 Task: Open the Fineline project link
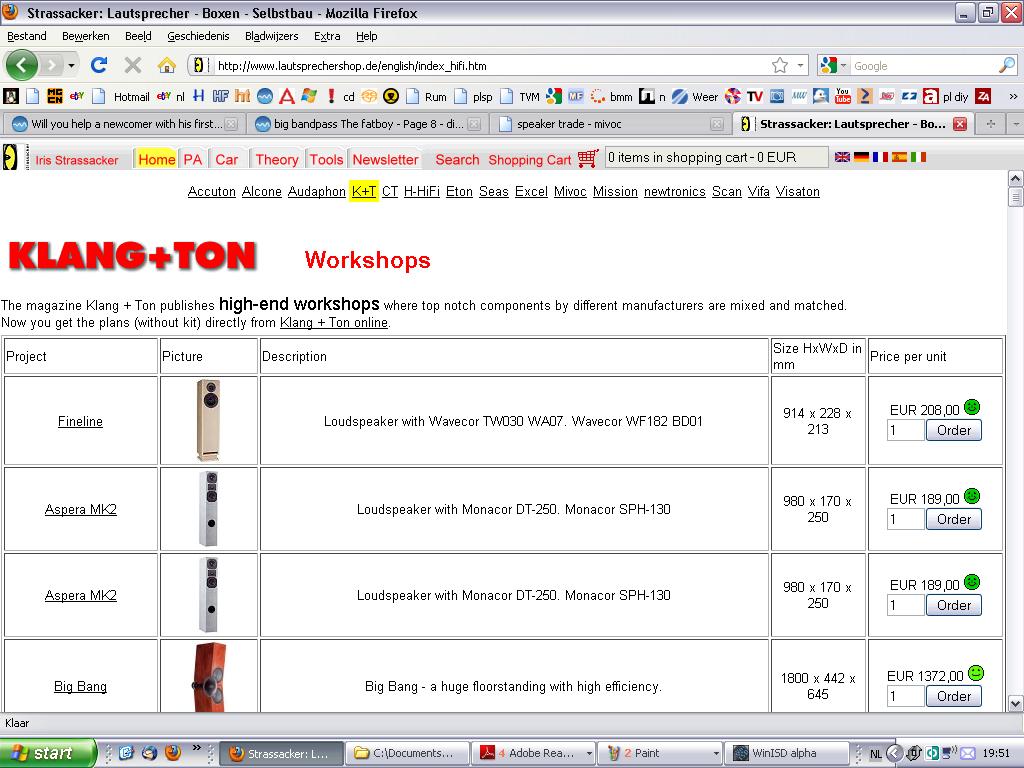pyautogui.click(x=80, y=421)
